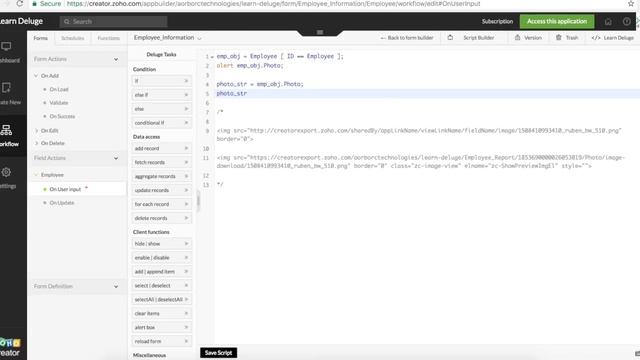Select On Update item
This screenshot has height=360, width=640.
point(62,203)
